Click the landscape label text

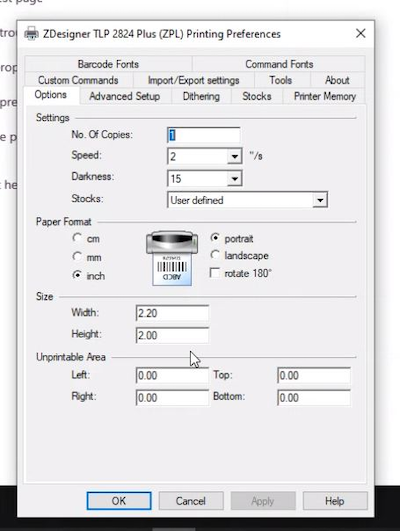247,256
